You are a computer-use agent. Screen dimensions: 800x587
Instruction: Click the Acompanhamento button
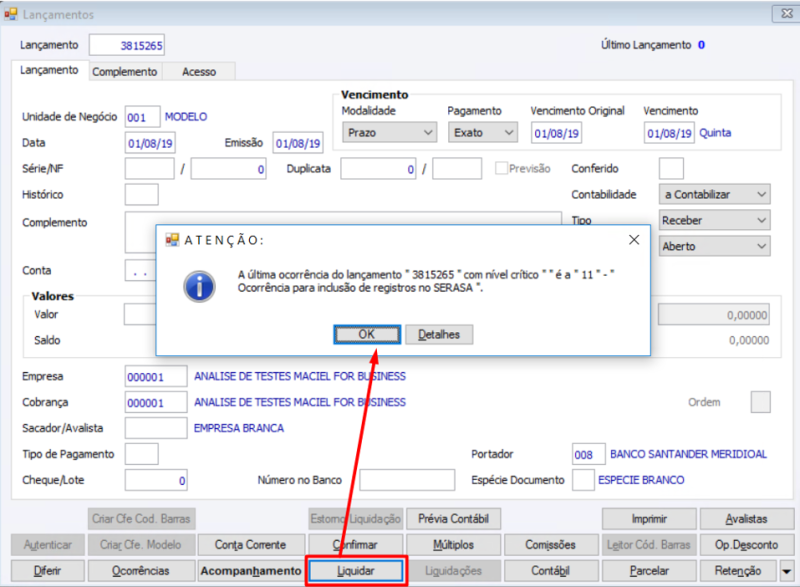[251, 571]
